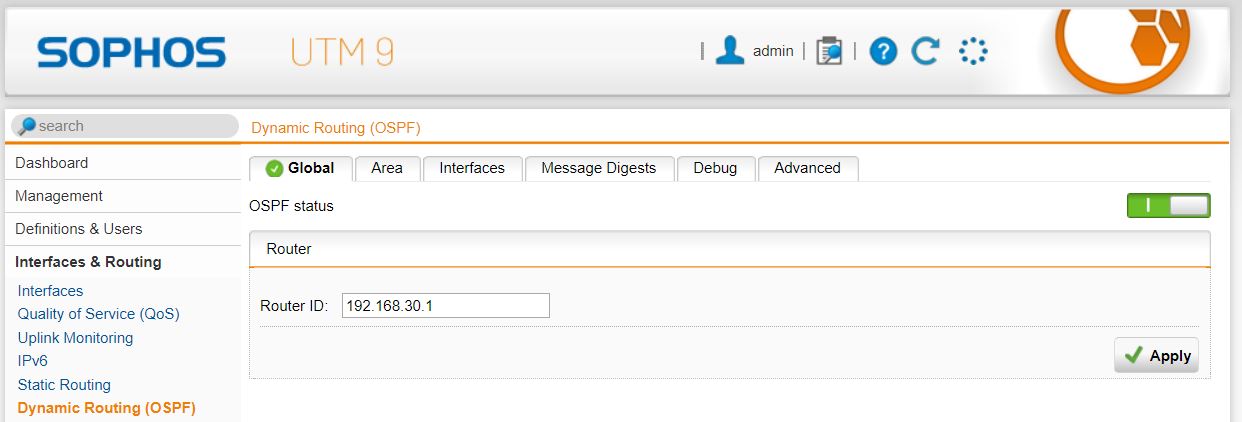
Task: Open the clipboard notes icon in header
Action: pyautogui.click(x=829, y=51)
